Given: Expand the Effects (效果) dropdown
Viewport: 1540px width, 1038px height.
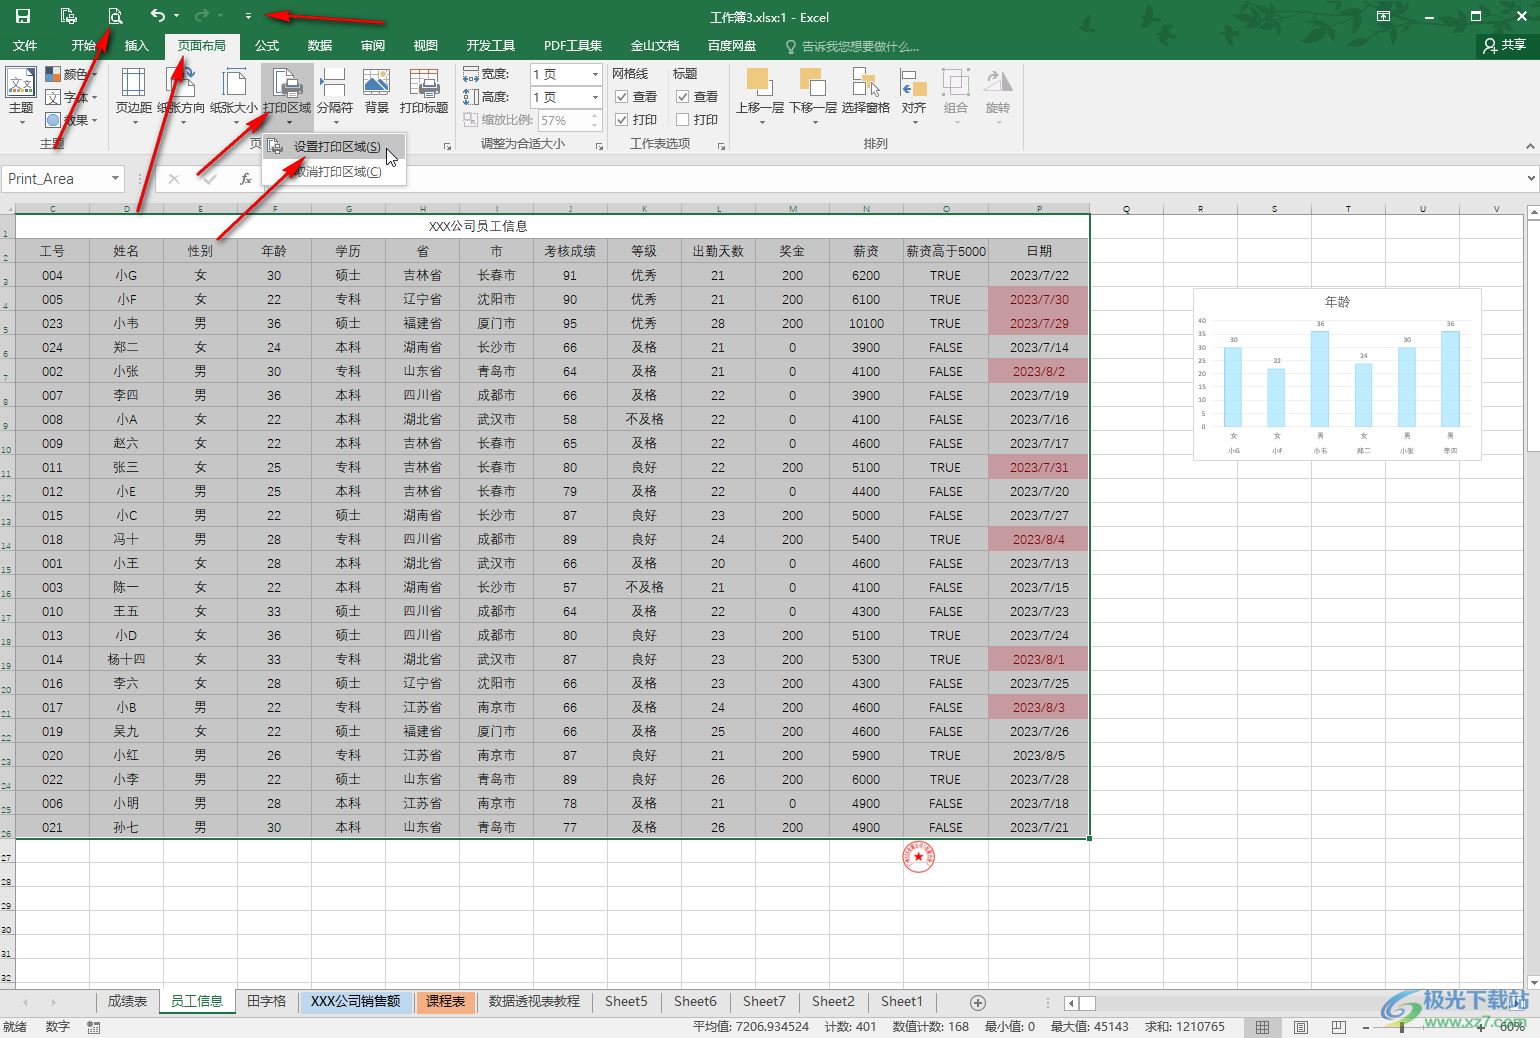Looking at the screenshot, I should click(95, 120).
